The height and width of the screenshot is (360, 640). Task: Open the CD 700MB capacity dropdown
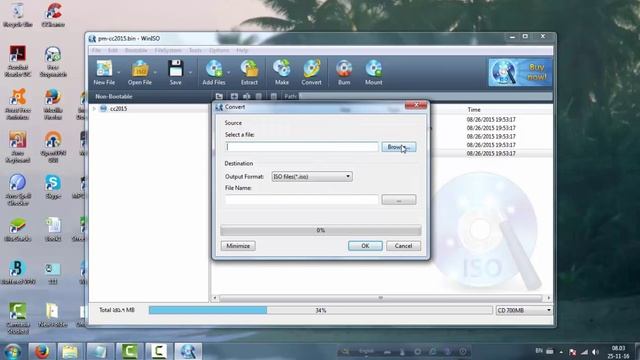pos(524,310)
